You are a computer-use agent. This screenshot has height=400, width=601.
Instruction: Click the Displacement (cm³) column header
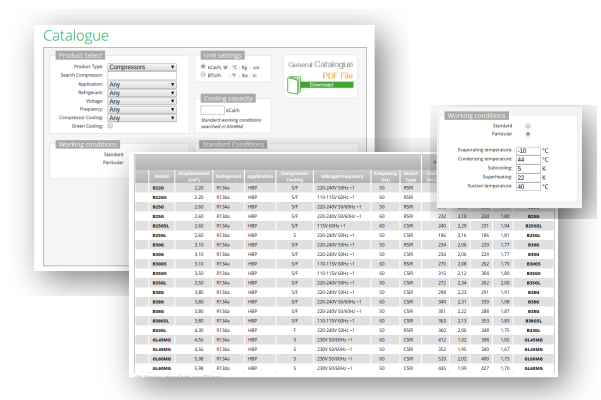point(194,176)
